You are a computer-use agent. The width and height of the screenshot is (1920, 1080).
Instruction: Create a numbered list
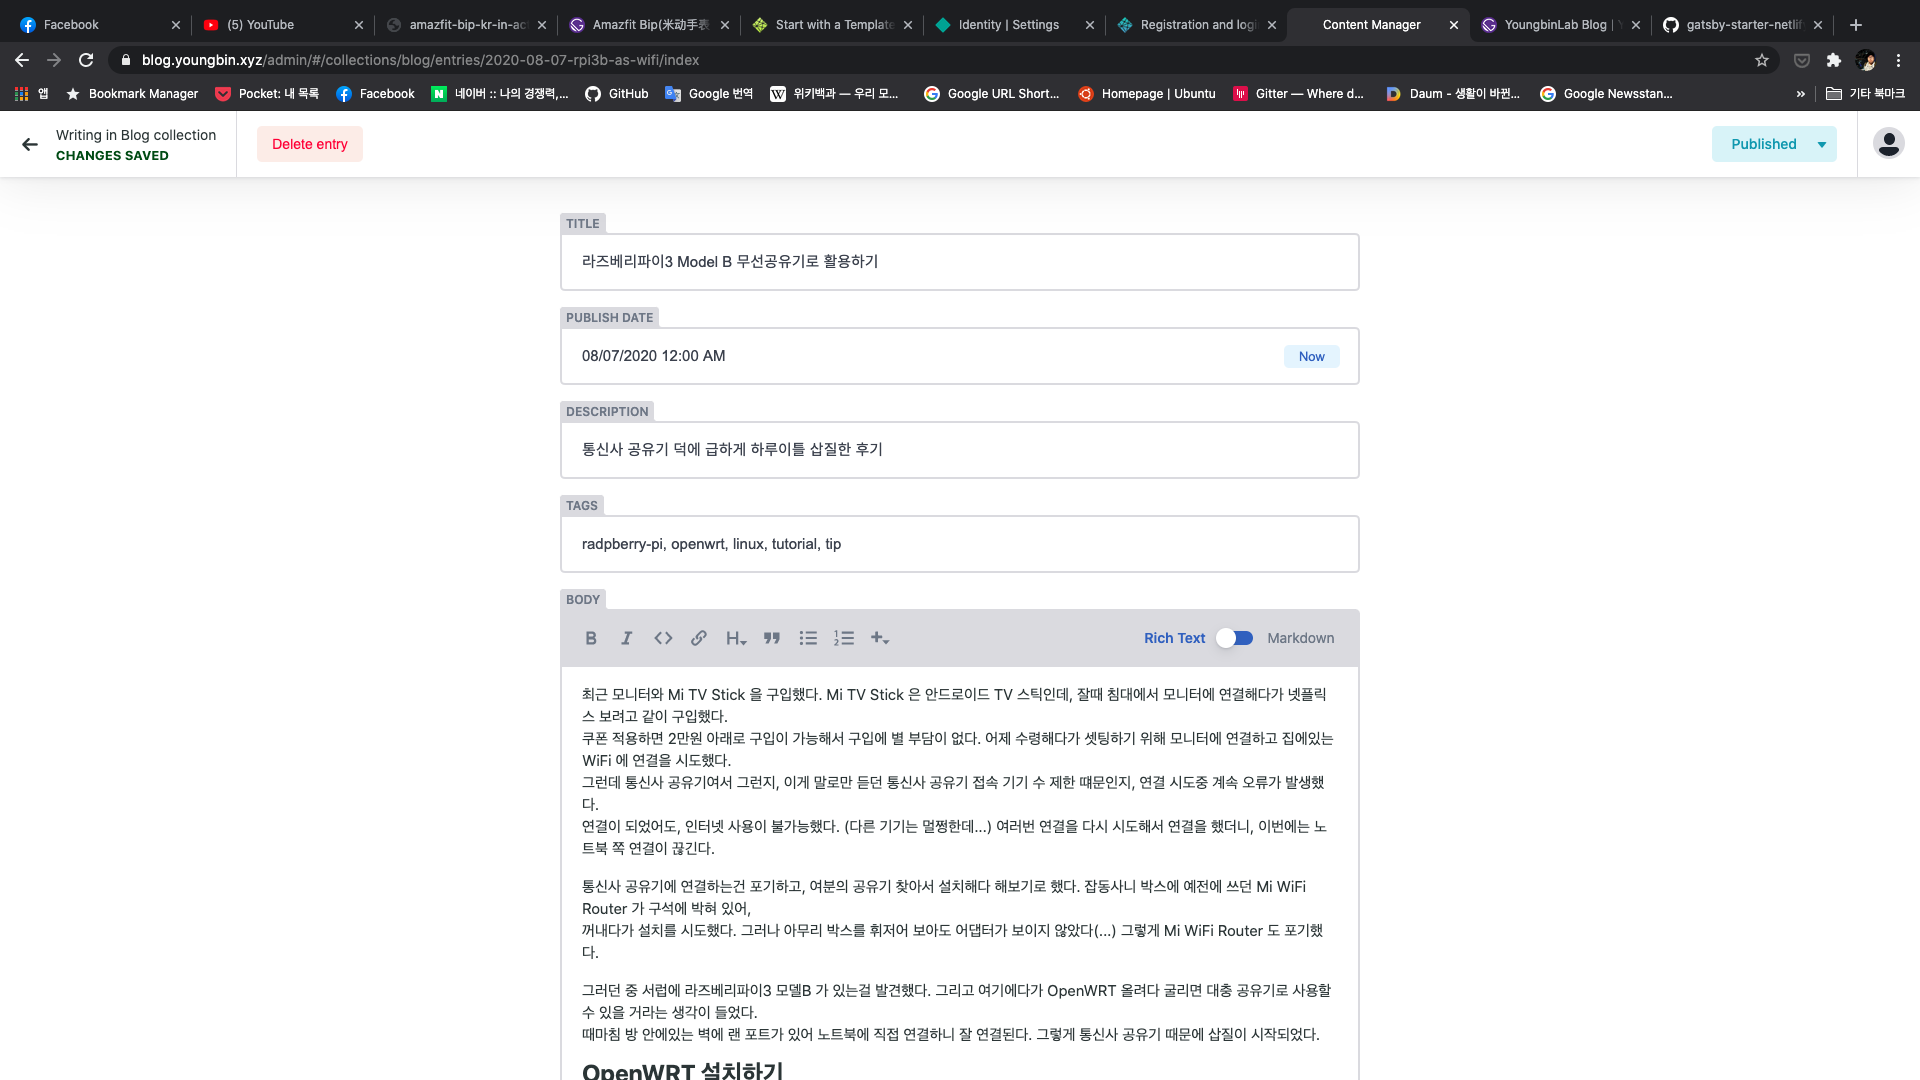coord(844,638)
